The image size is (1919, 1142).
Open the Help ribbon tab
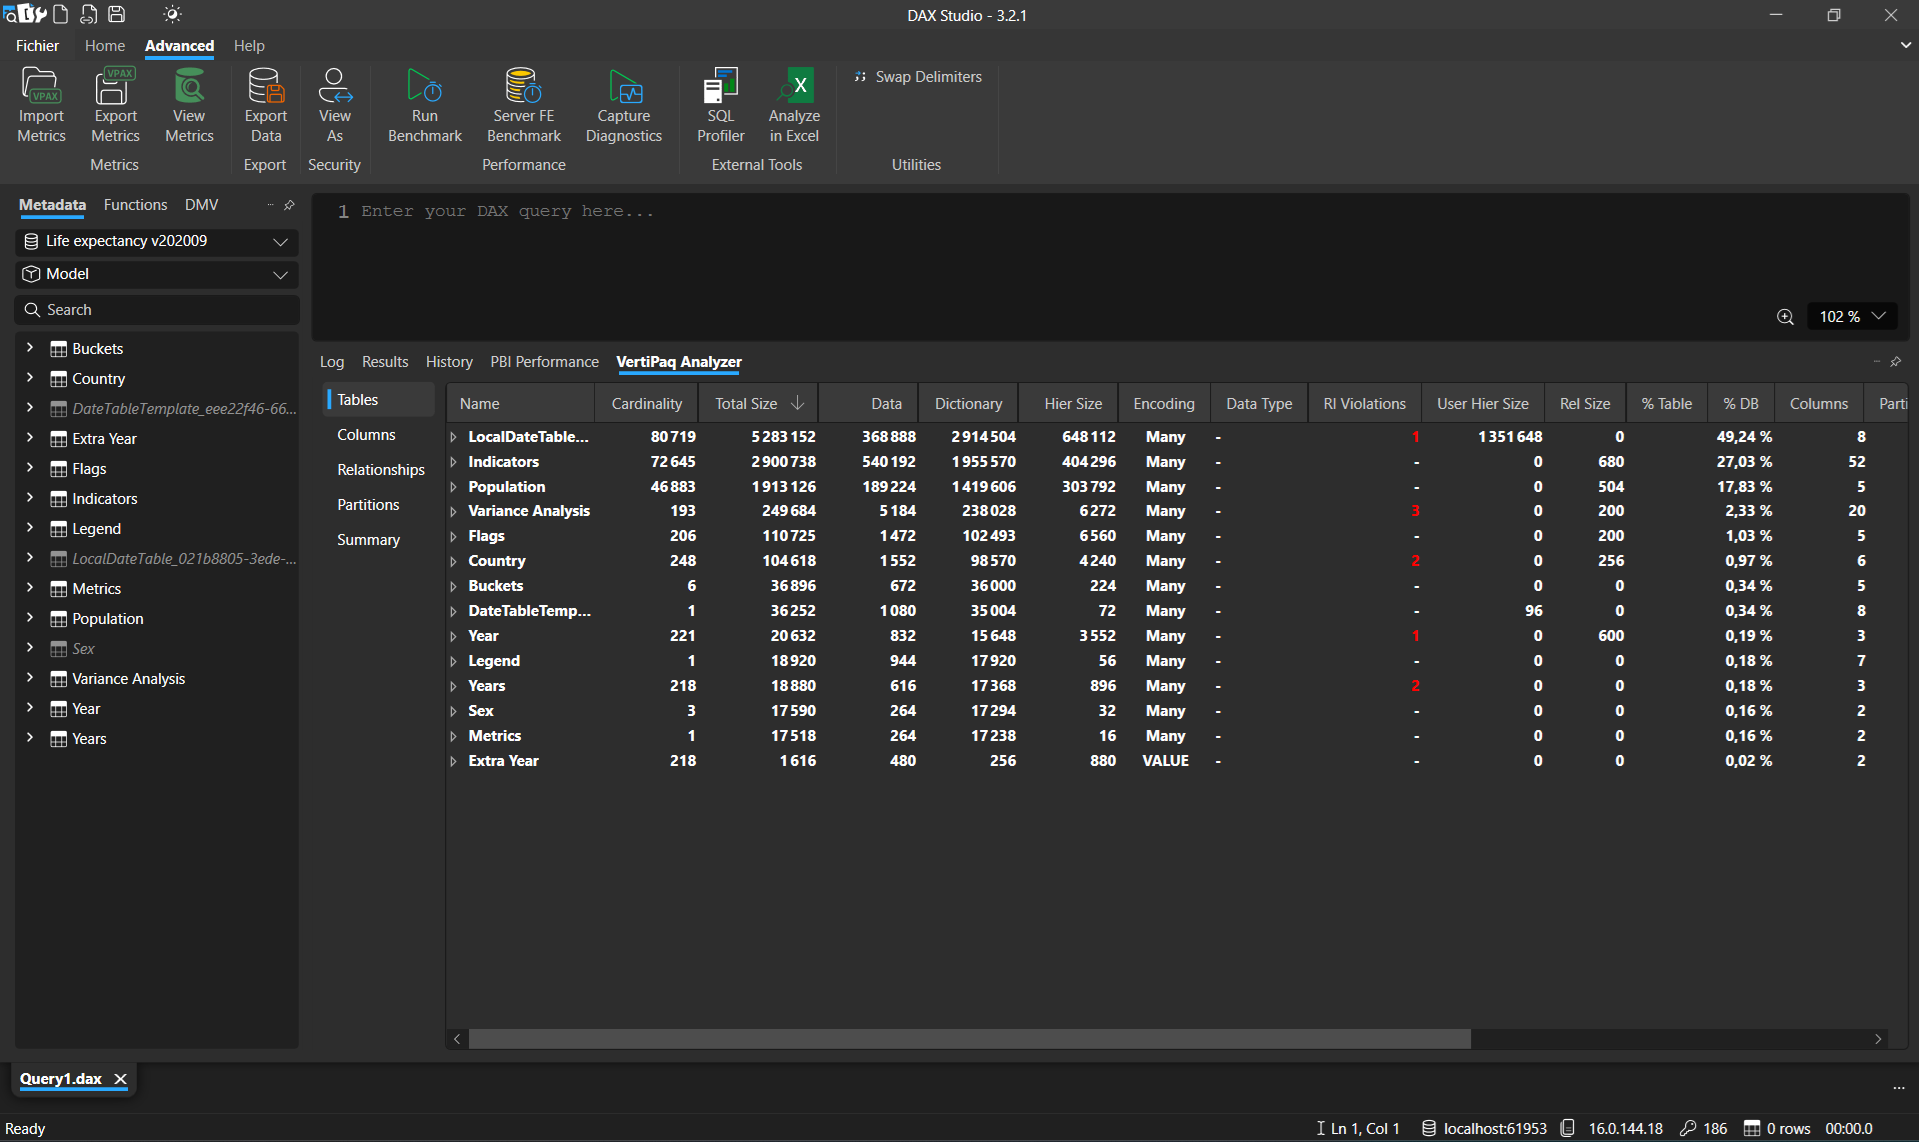(x=249, y=46)
